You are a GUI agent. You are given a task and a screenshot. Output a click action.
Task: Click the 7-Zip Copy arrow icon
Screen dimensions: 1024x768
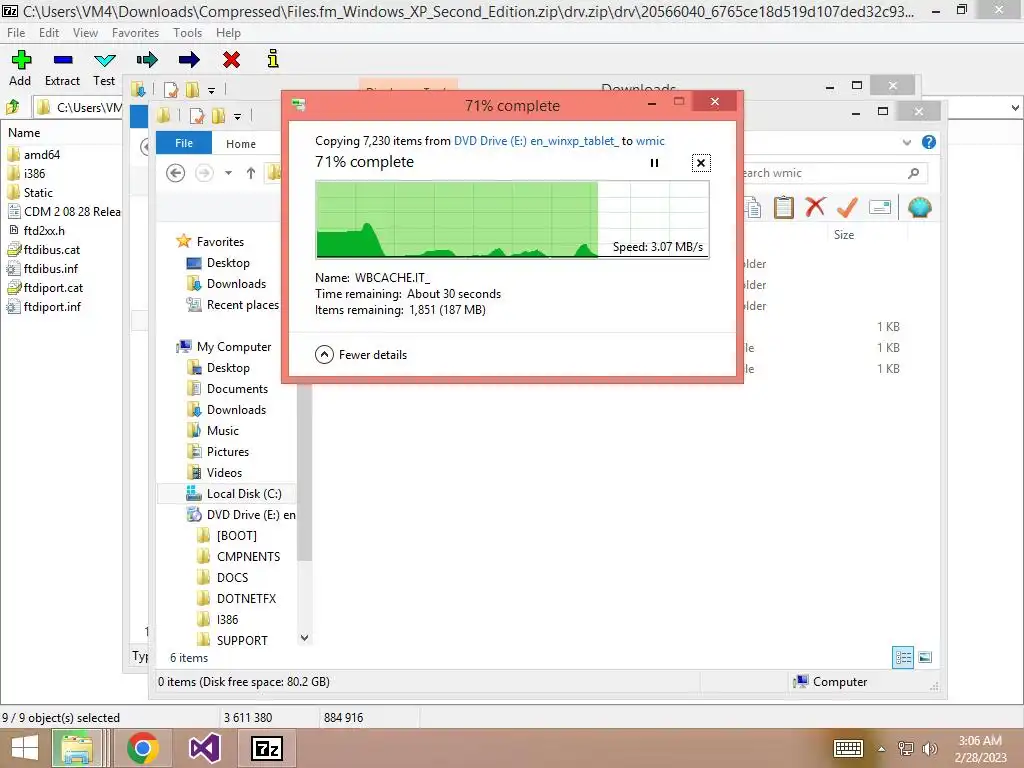(147, 60)
